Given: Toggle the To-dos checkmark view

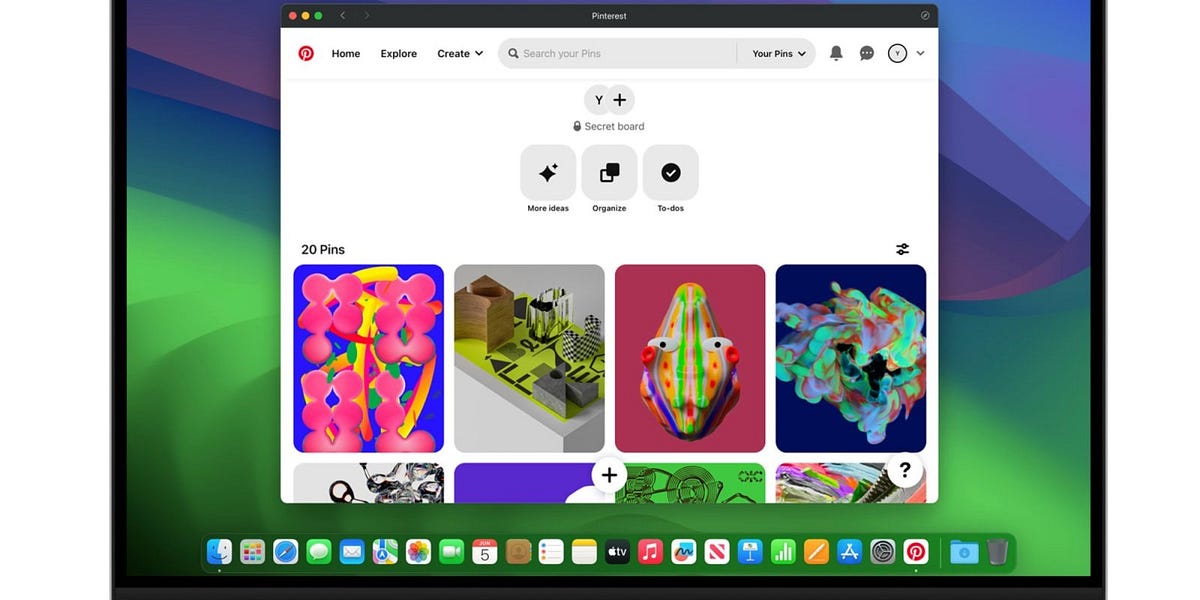Looking at the screenshot, I should point(671,172).
